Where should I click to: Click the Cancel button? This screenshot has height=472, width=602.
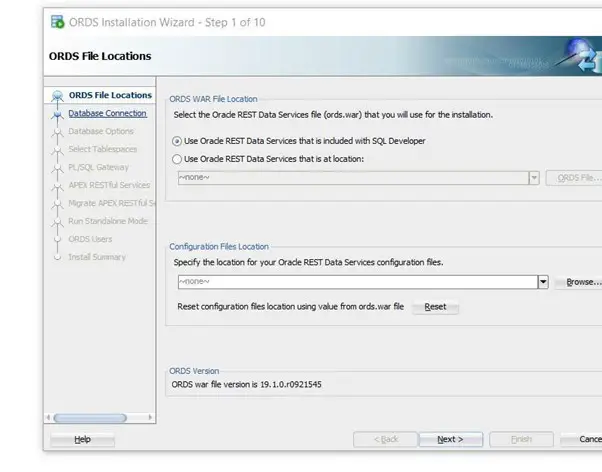tap(581, 439)
